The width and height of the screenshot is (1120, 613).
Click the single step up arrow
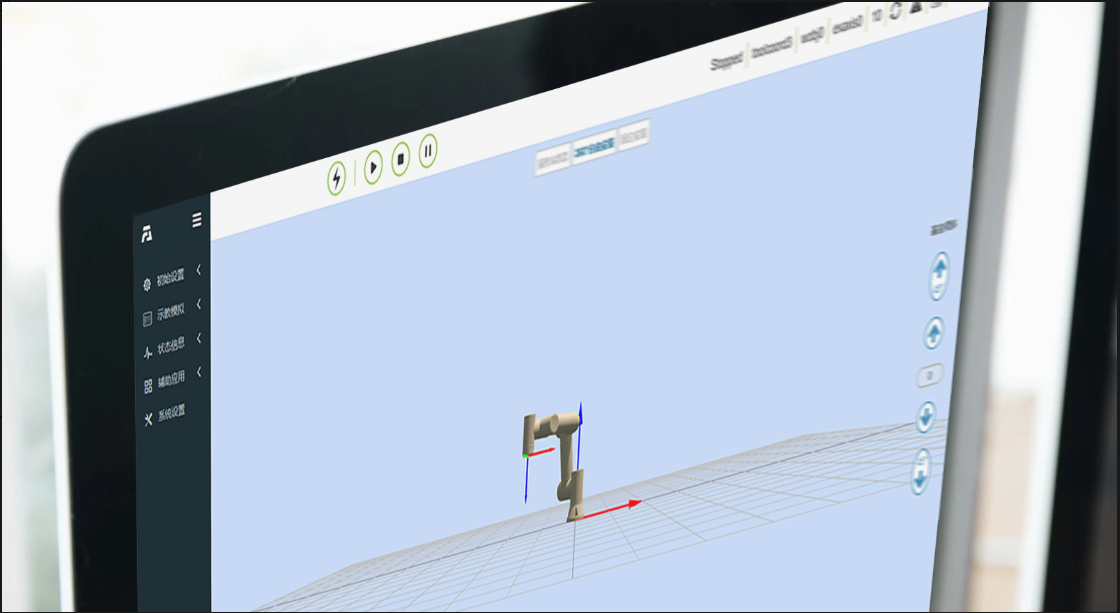point(934,333)
